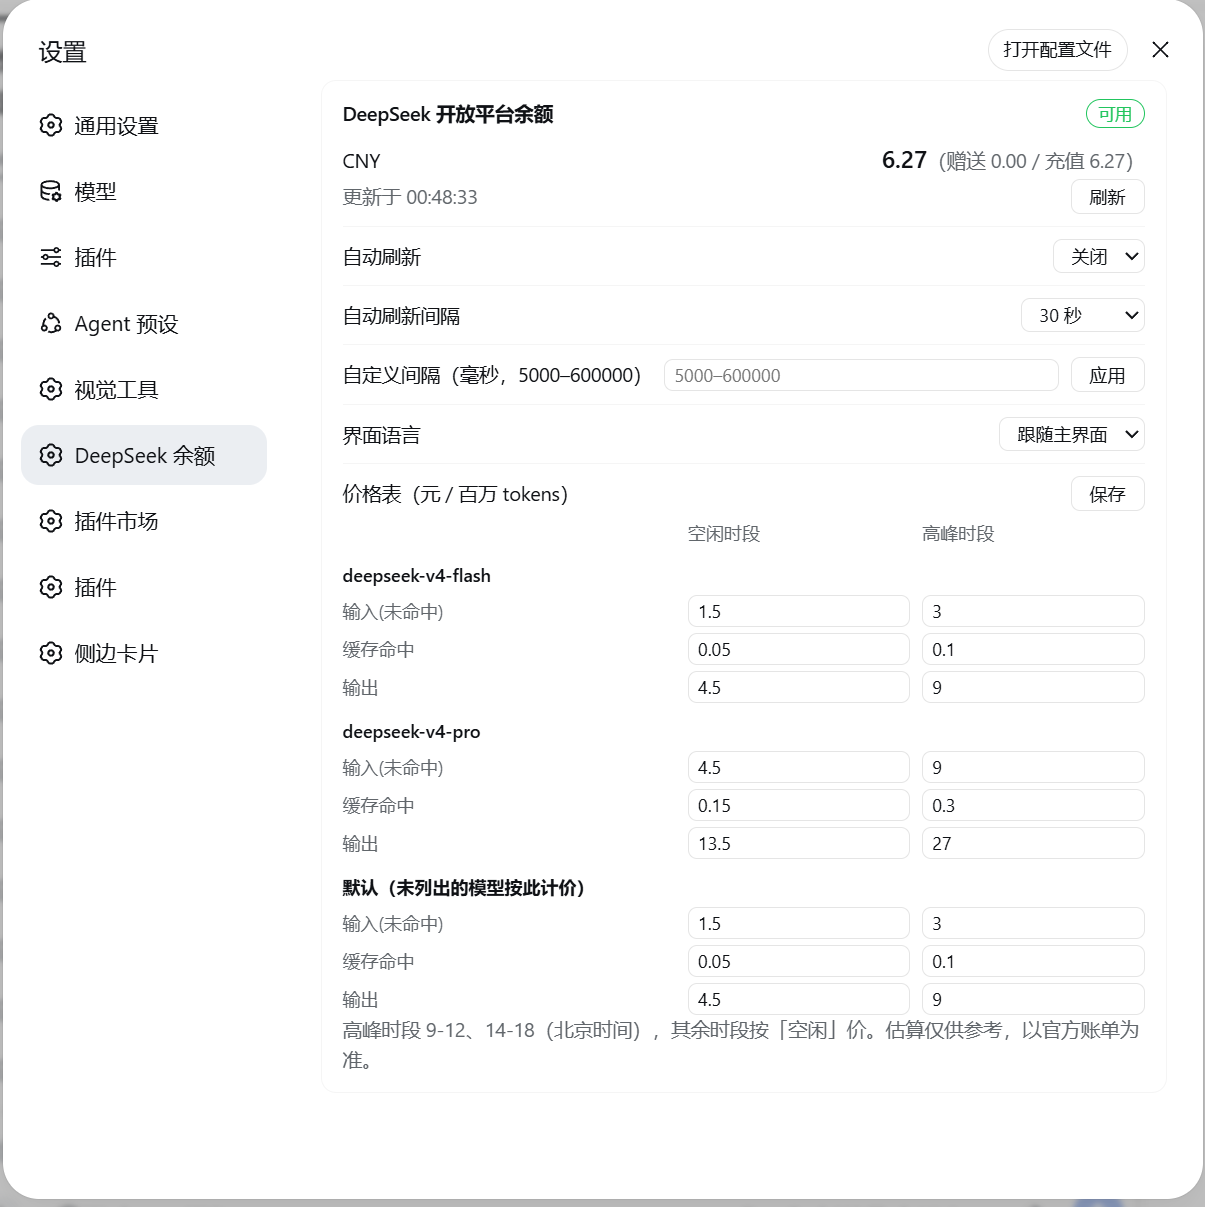Viewport: 1205px width, 1207px height.
Task: Click the gear icon beside 通用设置
Action: [51, 125]
